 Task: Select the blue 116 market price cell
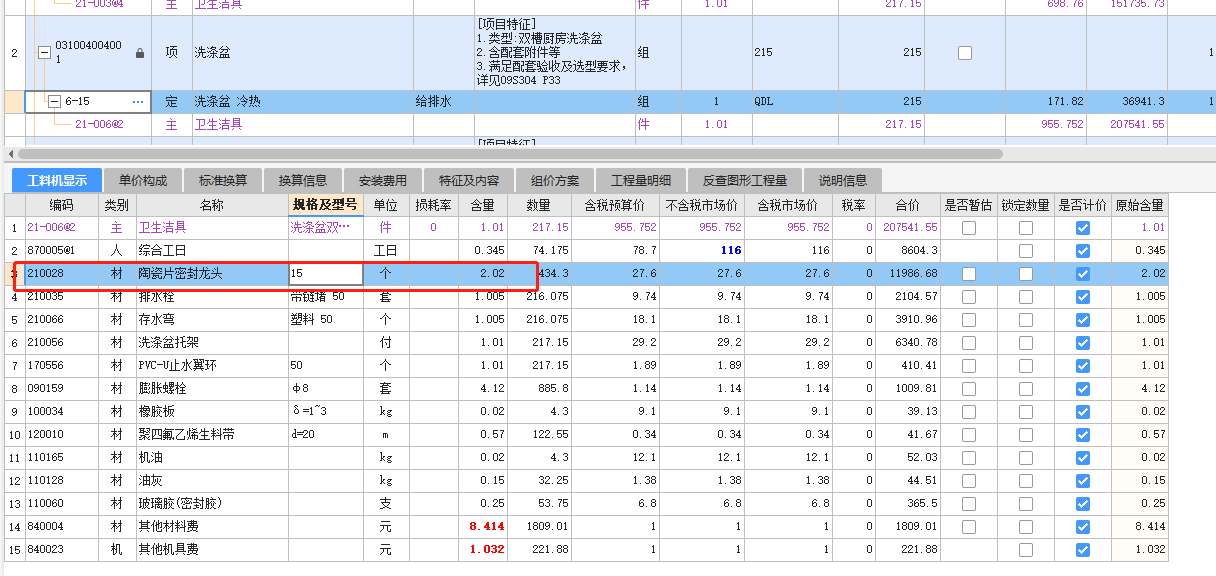click(x=703, y=251)
